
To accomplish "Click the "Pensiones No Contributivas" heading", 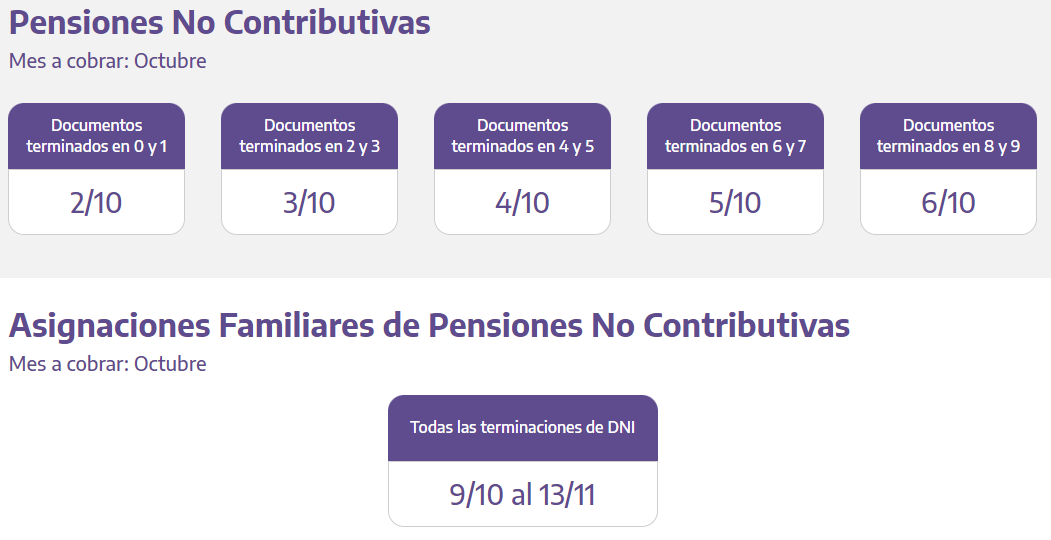I will point(219,23).
